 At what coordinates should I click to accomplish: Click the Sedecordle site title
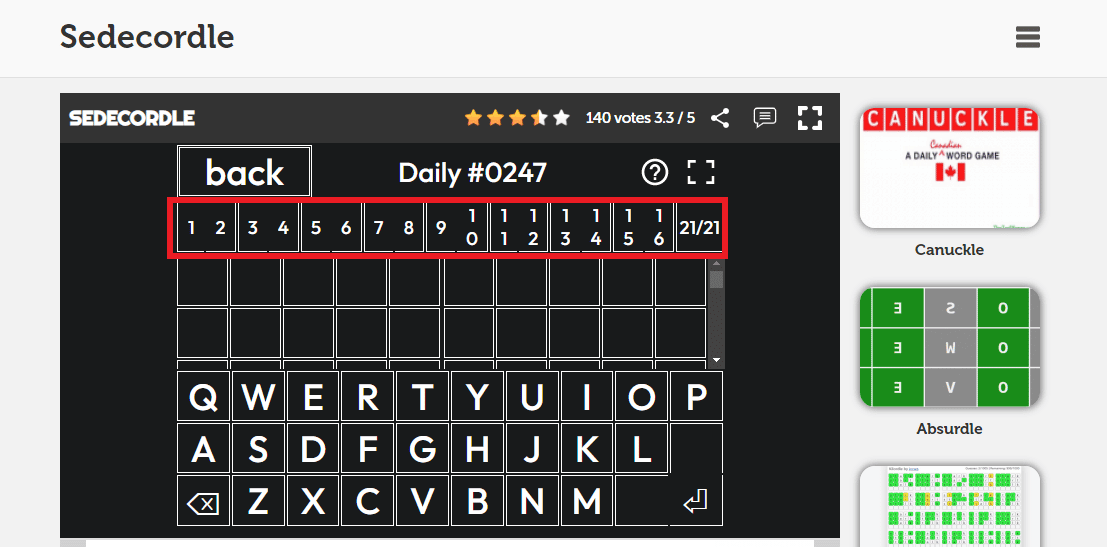coord(147,37)
